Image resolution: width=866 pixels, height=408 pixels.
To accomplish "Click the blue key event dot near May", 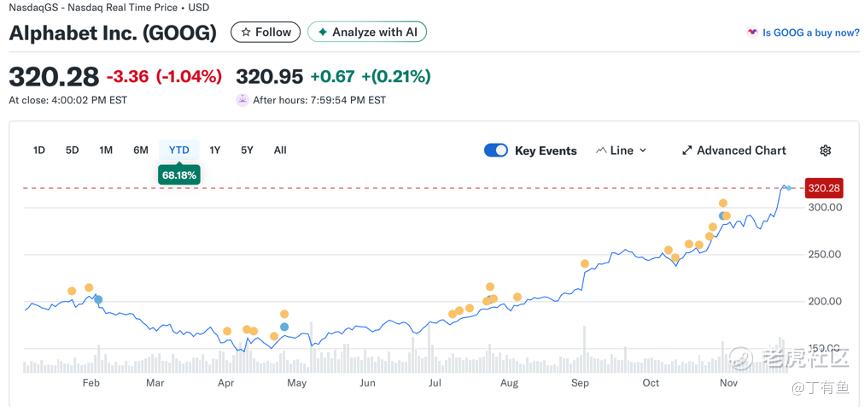I will 285,327.
